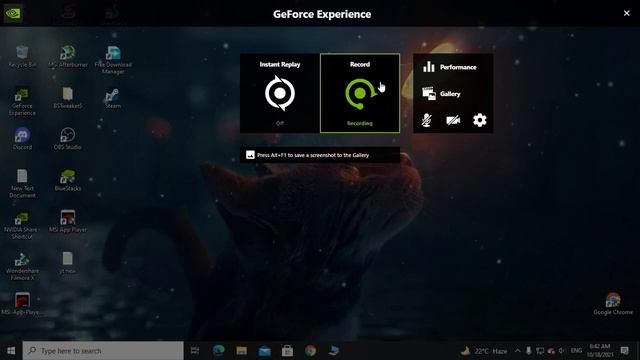
Task: Select the Google Chrome desktop icon
Action: 613,304
